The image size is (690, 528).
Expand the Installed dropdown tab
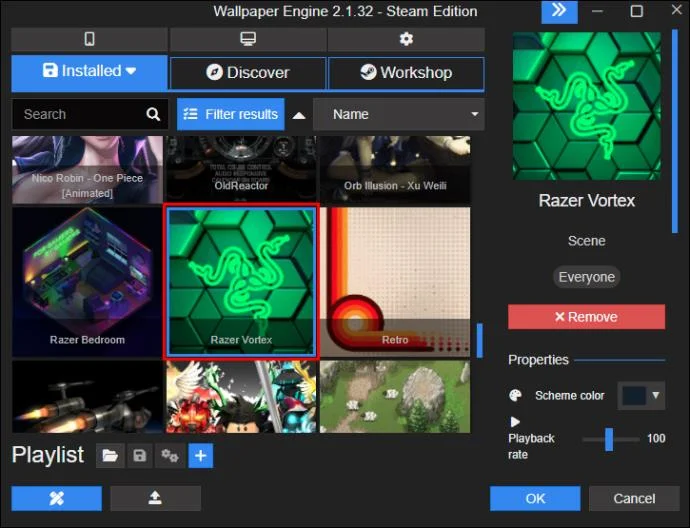[x=89, y=71]
